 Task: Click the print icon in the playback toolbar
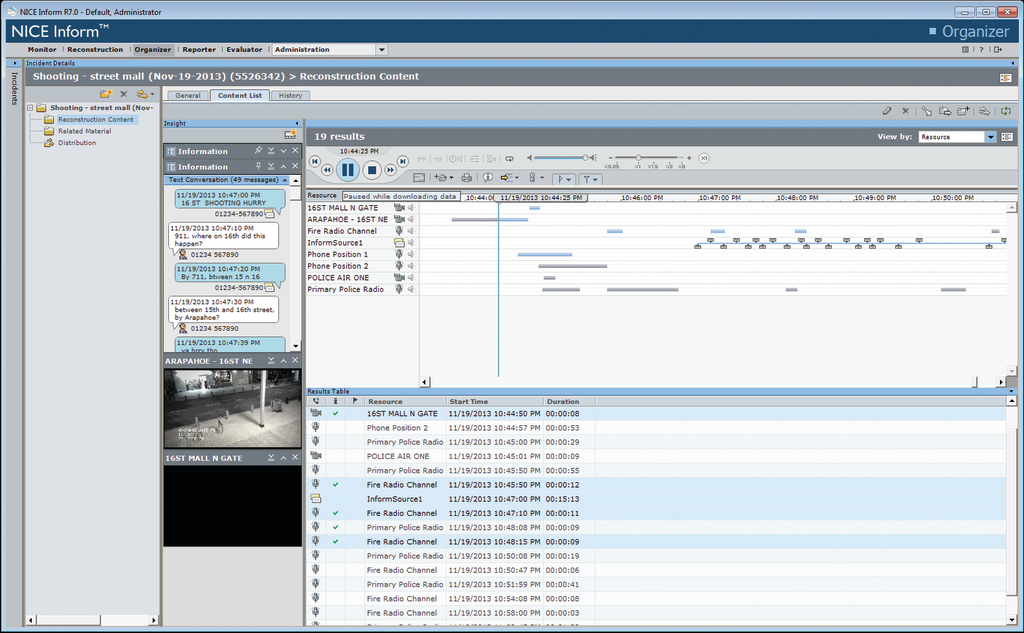tap(467, 178)
